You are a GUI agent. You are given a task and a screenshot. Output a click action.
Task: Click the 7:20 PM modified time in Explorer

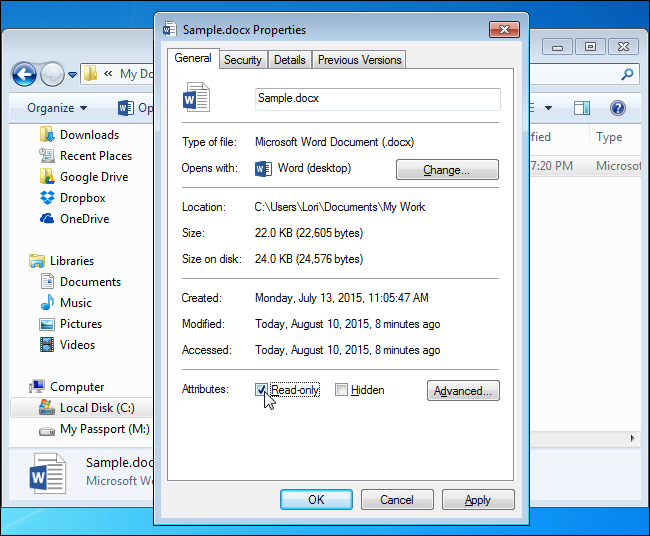[552, 166]
